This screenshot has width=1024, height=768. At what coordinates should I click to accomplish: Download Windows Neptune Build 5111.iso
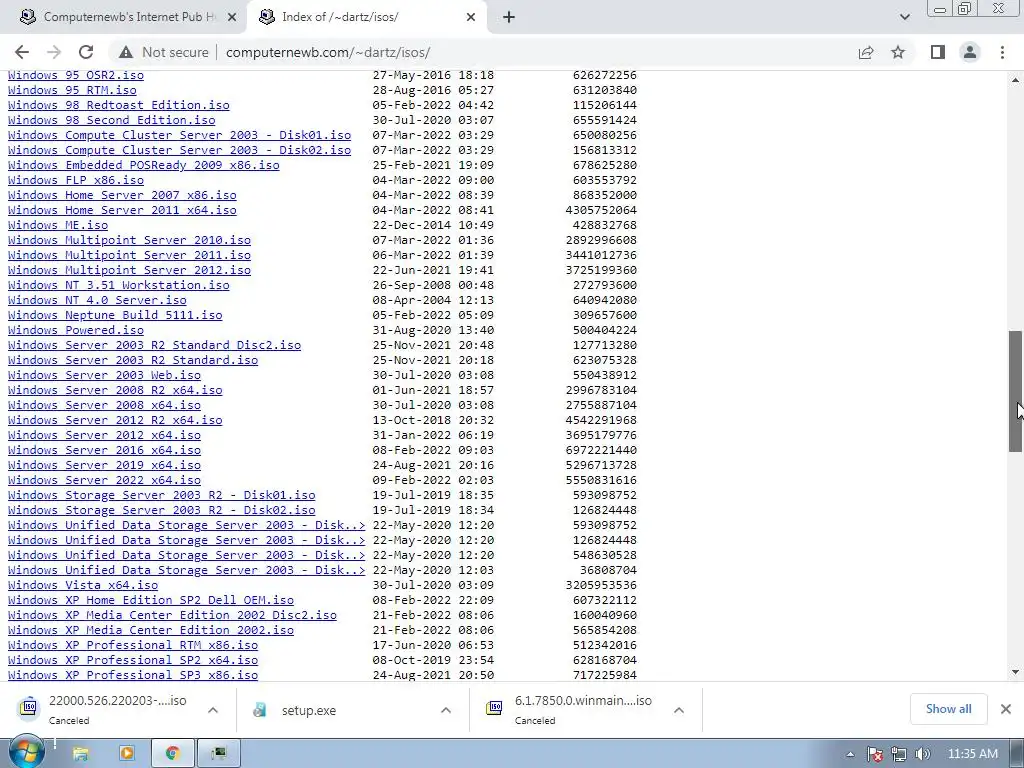(x=115, y=315)
